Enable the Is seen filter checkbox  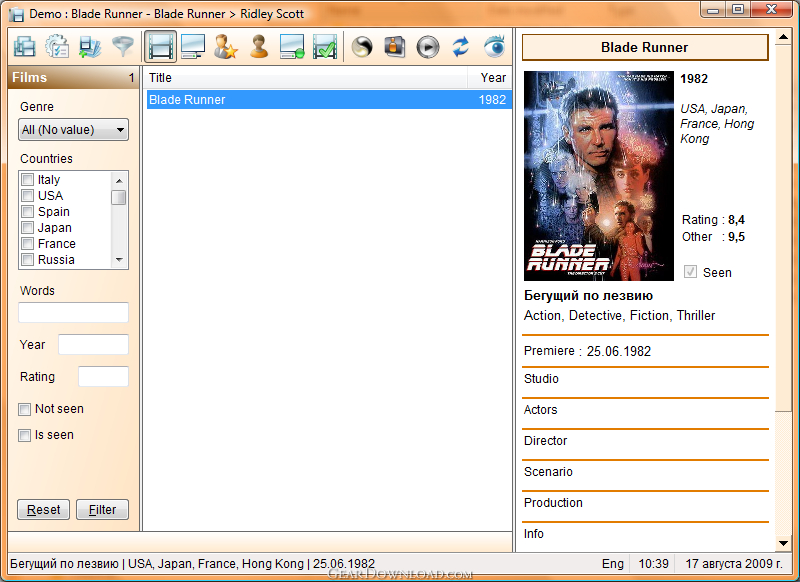click(x=24, y=435)
